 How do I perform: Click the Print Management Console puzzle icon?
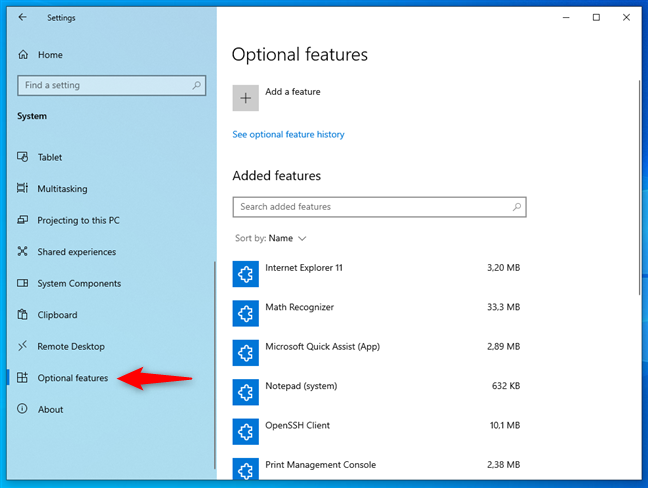pyautogui.click(x=245, y=469)
